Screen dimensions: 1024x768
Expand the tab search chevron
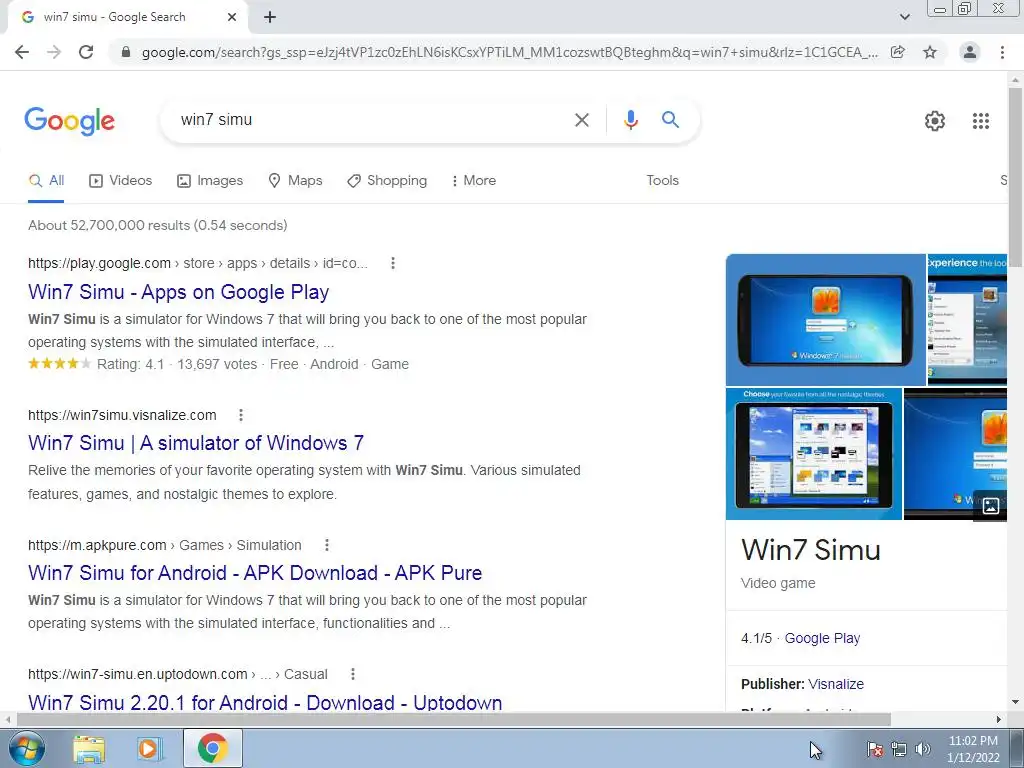click(x=904, y=17)
